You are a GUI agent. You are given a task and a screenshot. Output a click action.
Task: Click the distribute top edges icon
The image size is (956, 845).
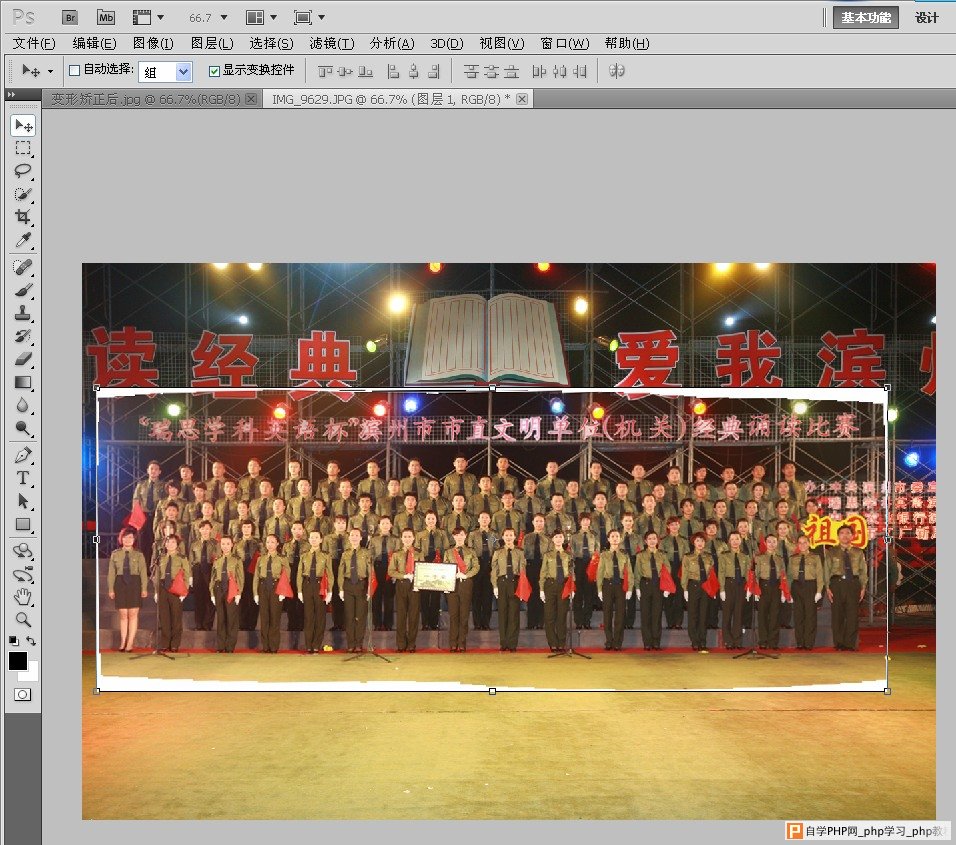click(x=471, y=71)
